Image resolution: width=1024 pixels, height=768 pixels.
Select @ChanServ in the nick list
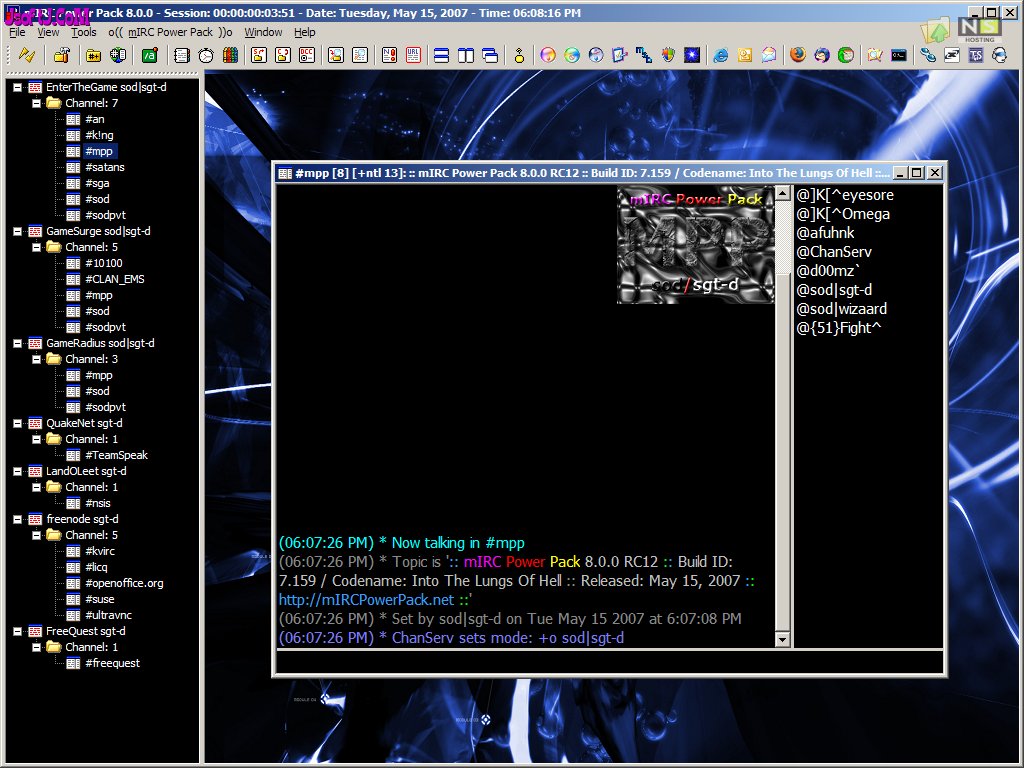pyautogui.click(x=834, y=252)
